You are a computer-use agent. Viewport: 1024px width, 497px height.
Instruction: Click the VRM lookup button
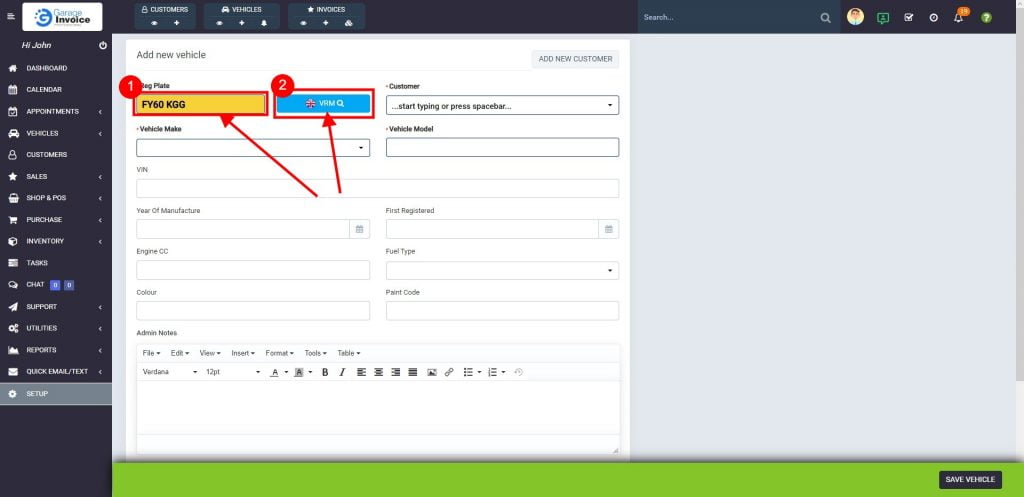pyautogui.click(x=324, y=103)
